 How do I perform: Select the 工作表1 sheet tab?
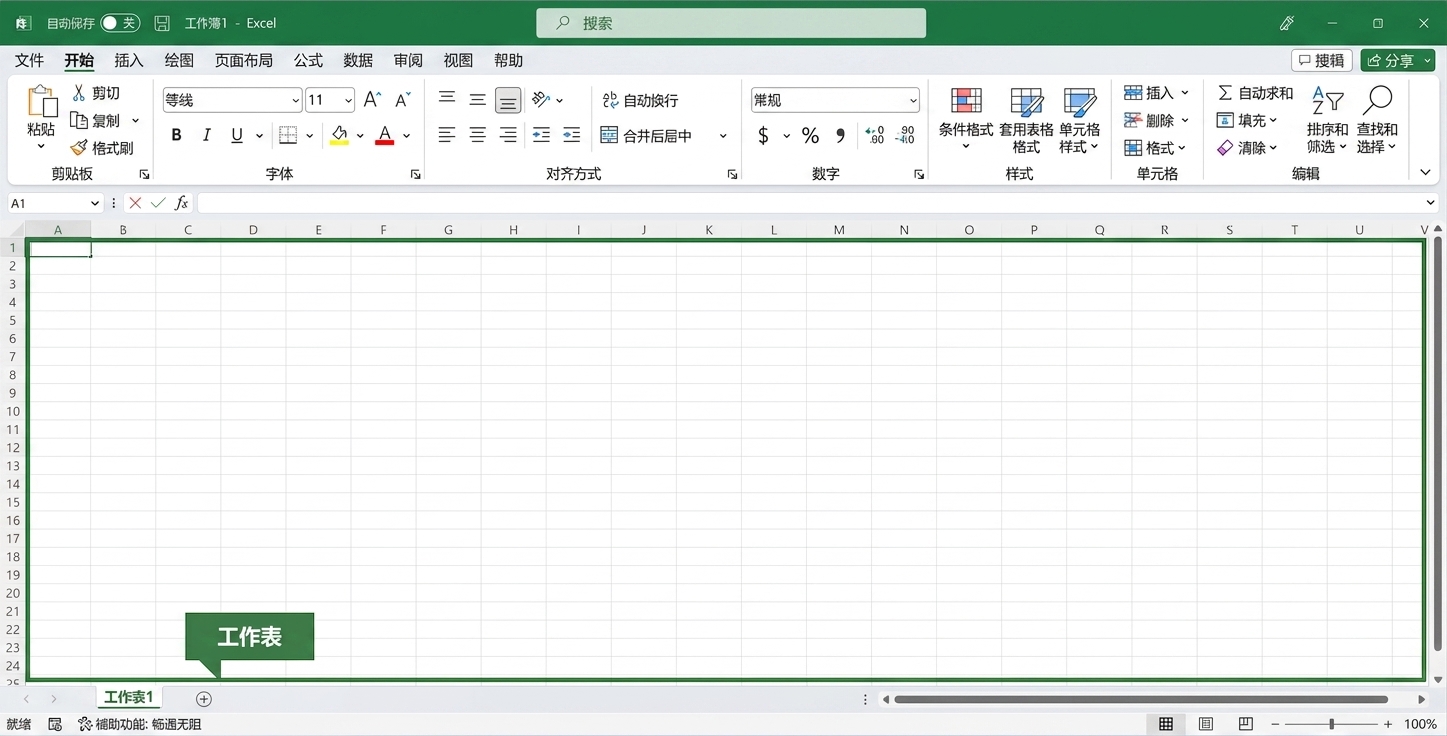129,698
